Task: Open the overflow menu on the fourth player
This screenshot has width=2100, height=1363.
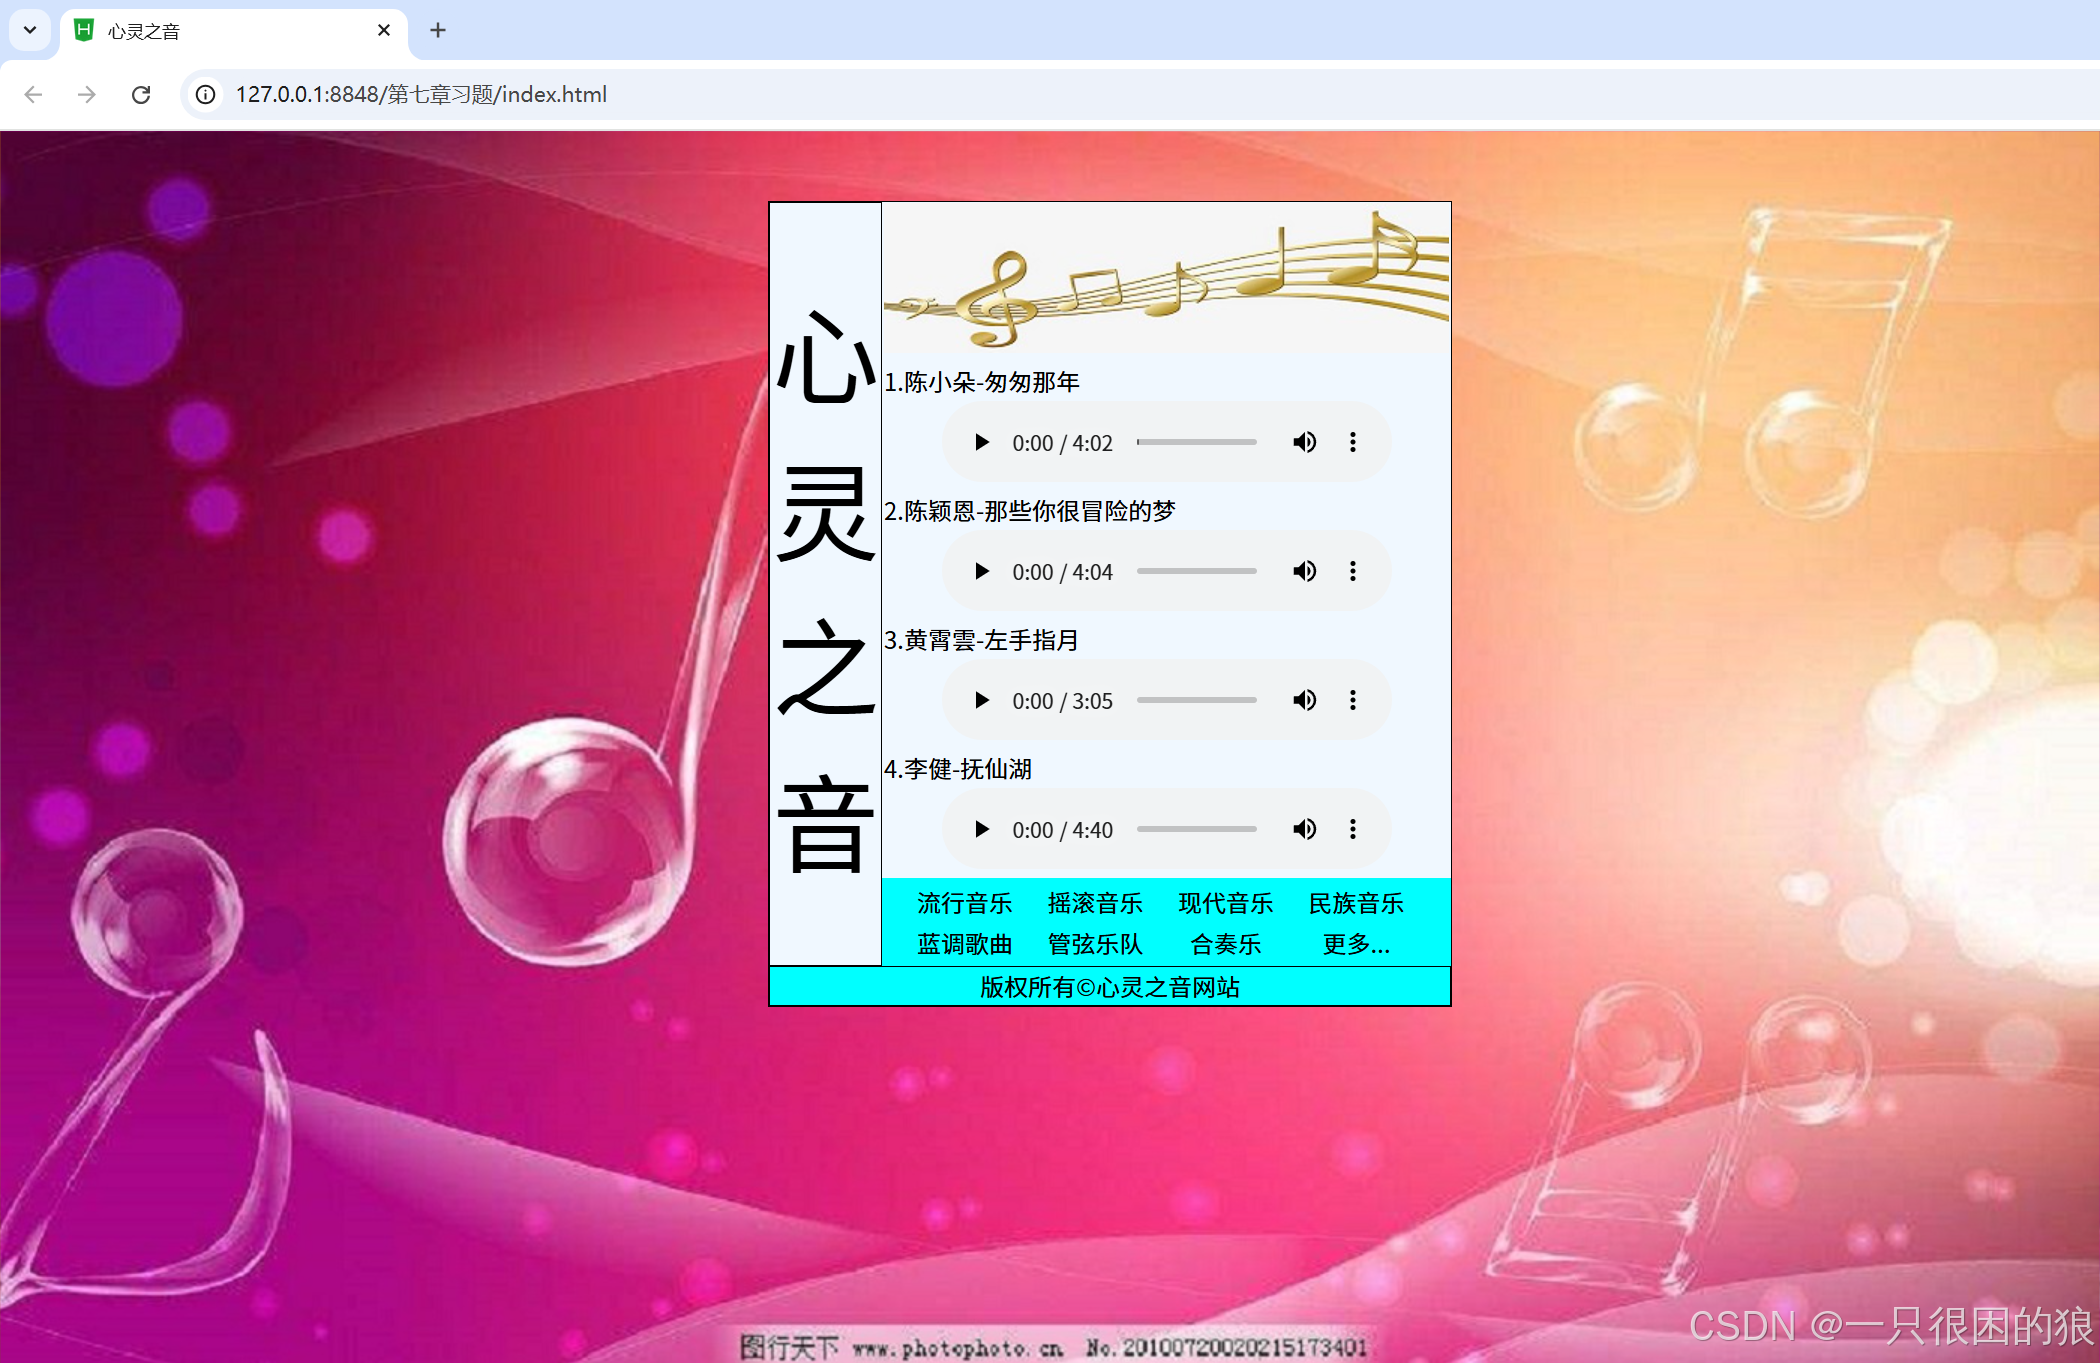Action: point(1353,829)
